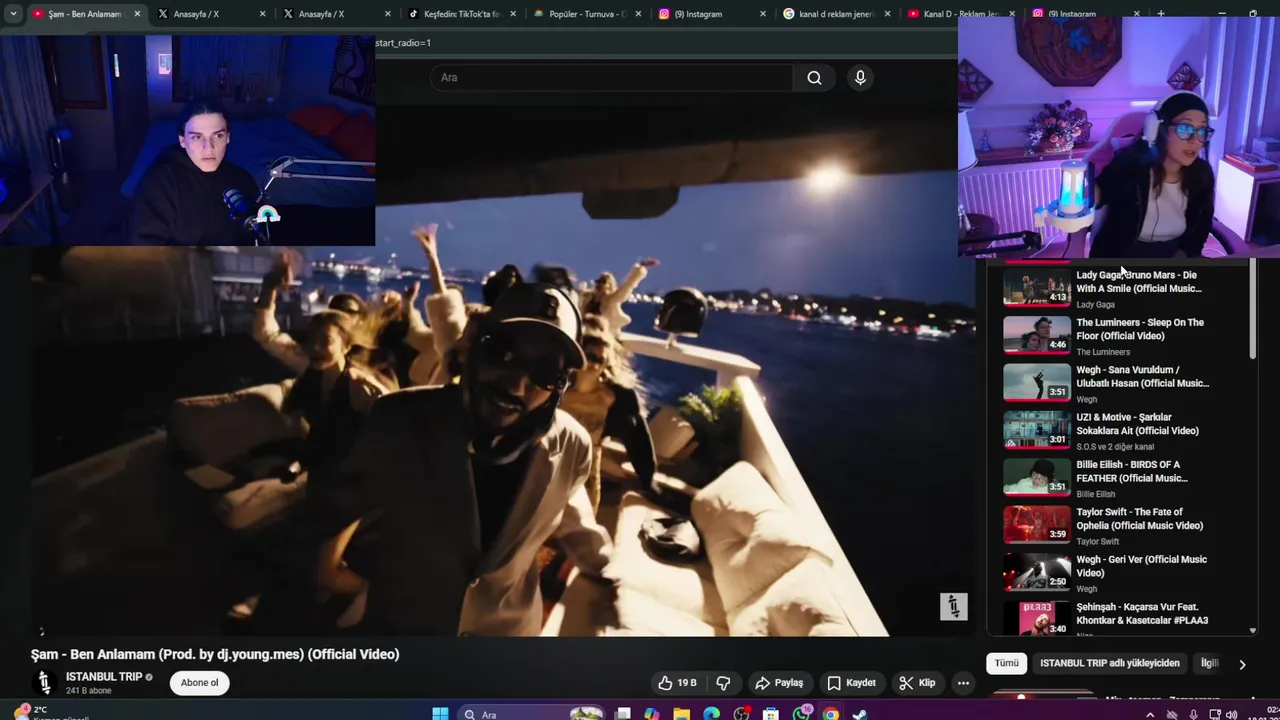Open Taylor Swift Fate of Ophelia thumbnail
Image resolution: width=1280 pixels, height=720 pixels.
(x=1037, y=525)
